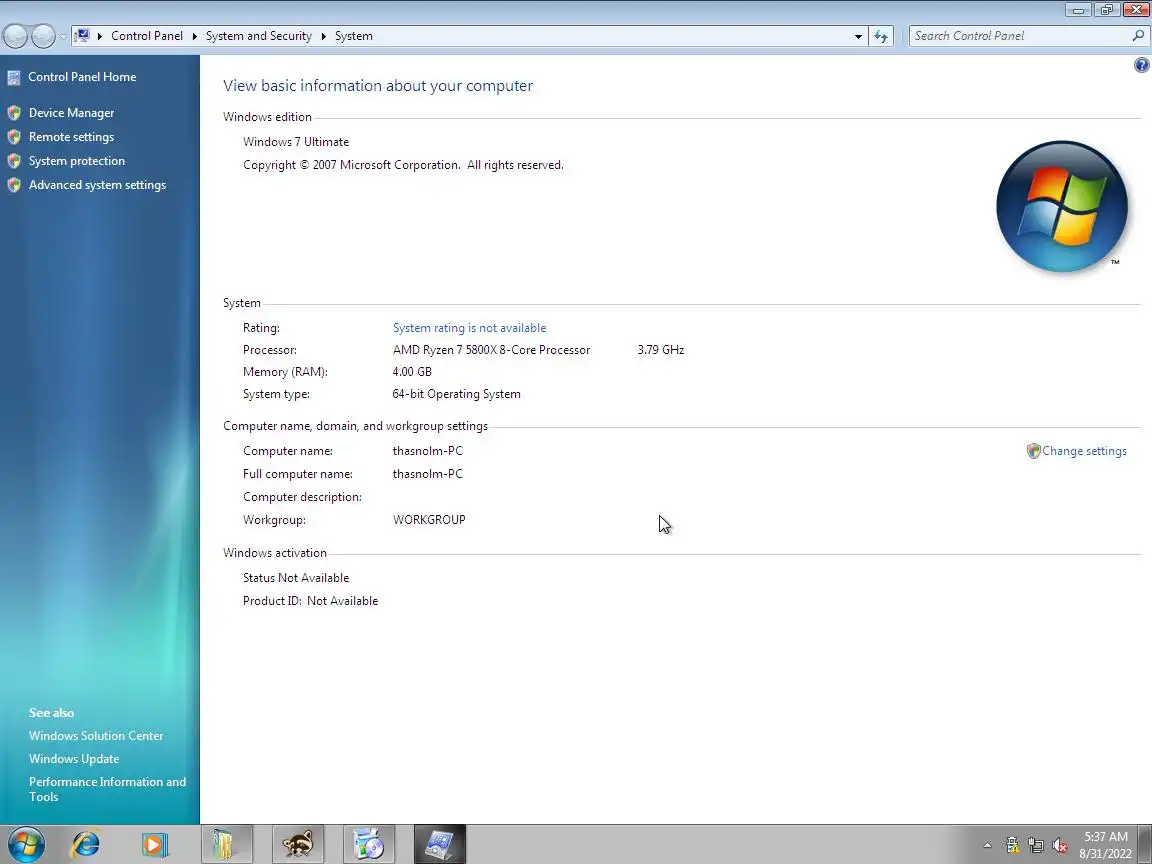Click 'Product ID: Not Available' text
The width and height of the screenshot is (1152, 864).
(x=311, y=601)
